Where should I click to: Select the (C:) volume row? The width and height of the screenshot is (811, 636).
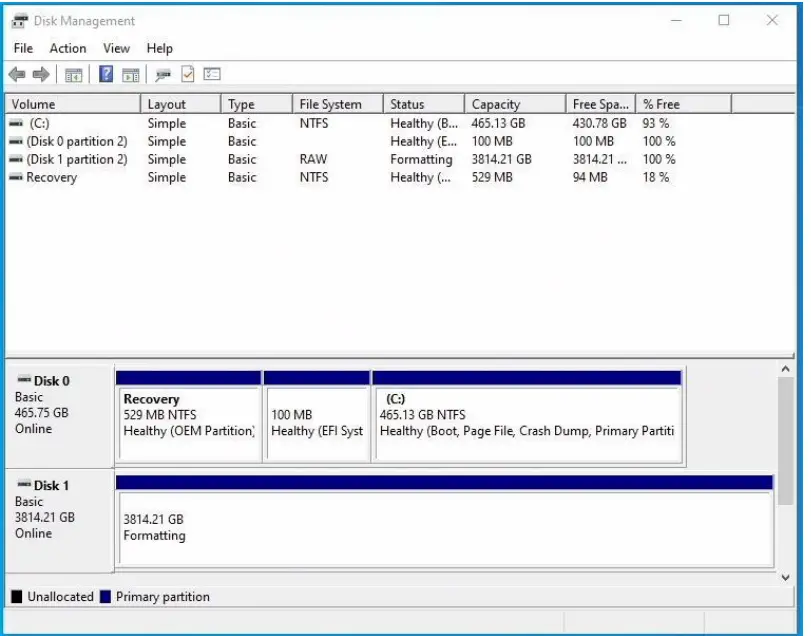[60, 122]
